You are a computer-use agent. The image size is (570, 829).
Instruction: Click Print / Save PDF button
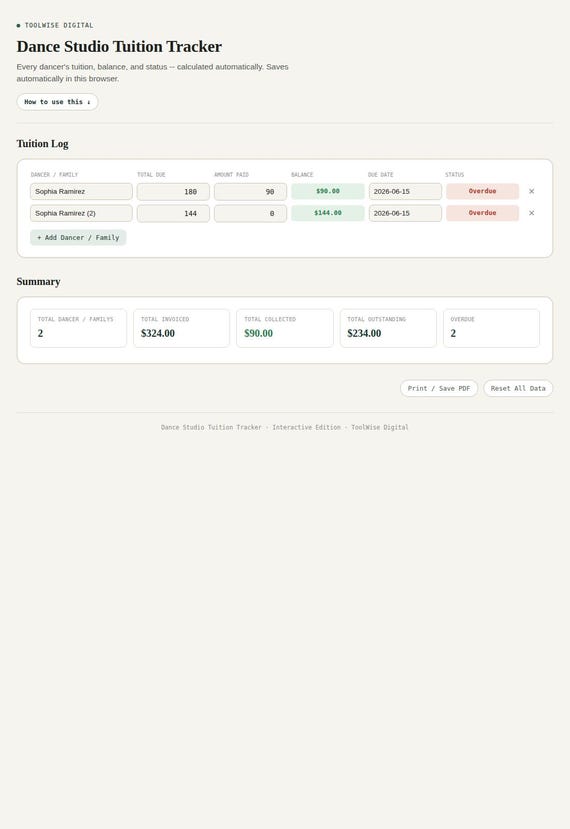[x=439, y=389]
